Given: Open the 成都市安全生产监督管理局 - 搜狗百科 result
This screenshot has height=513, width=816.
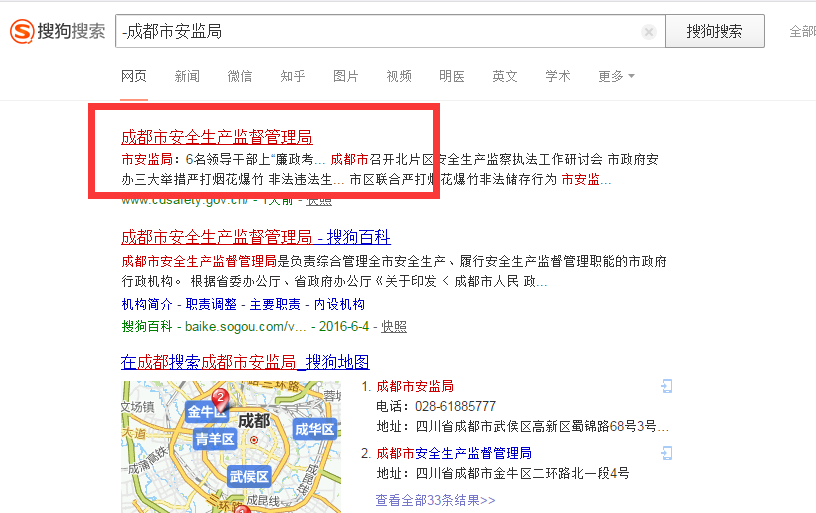Looking at the screenshot, I should coord(256,237).
